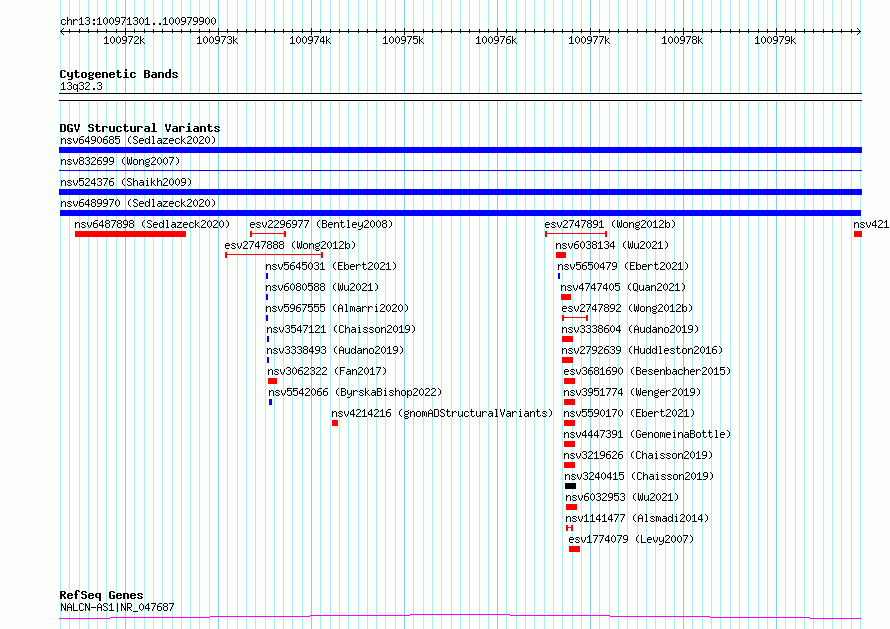
Task: Select the 13q32.3 band label
Action: (81, 86)
